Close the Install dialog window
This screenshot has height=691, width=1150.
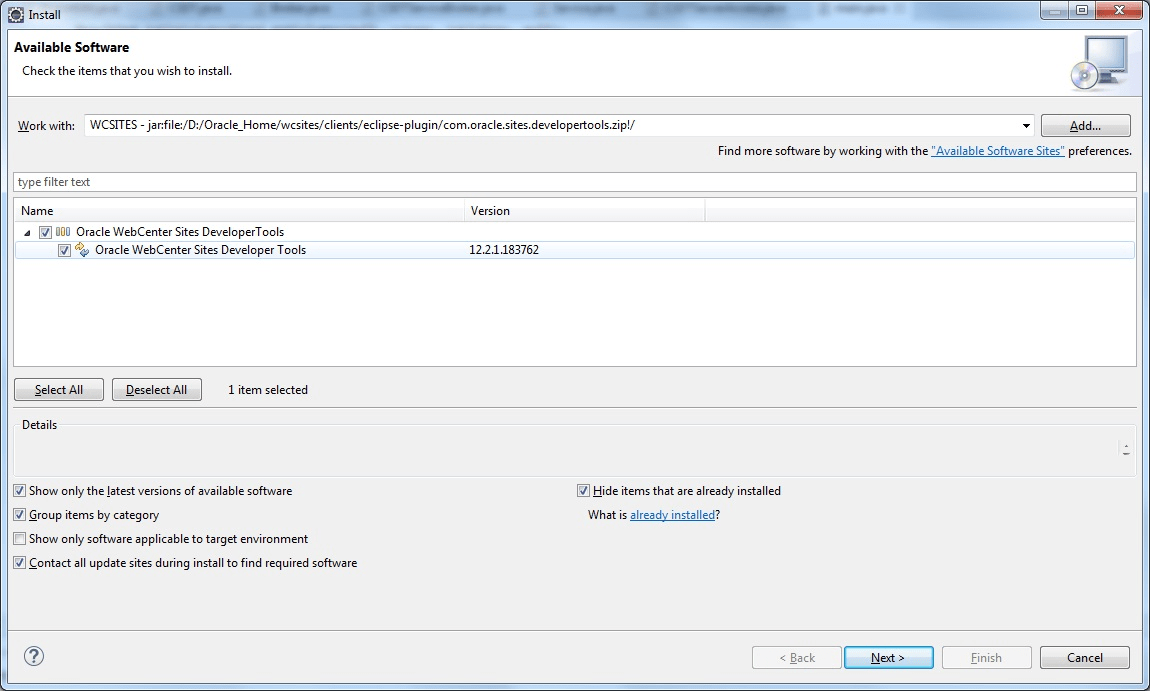[x=1119, y=10]
